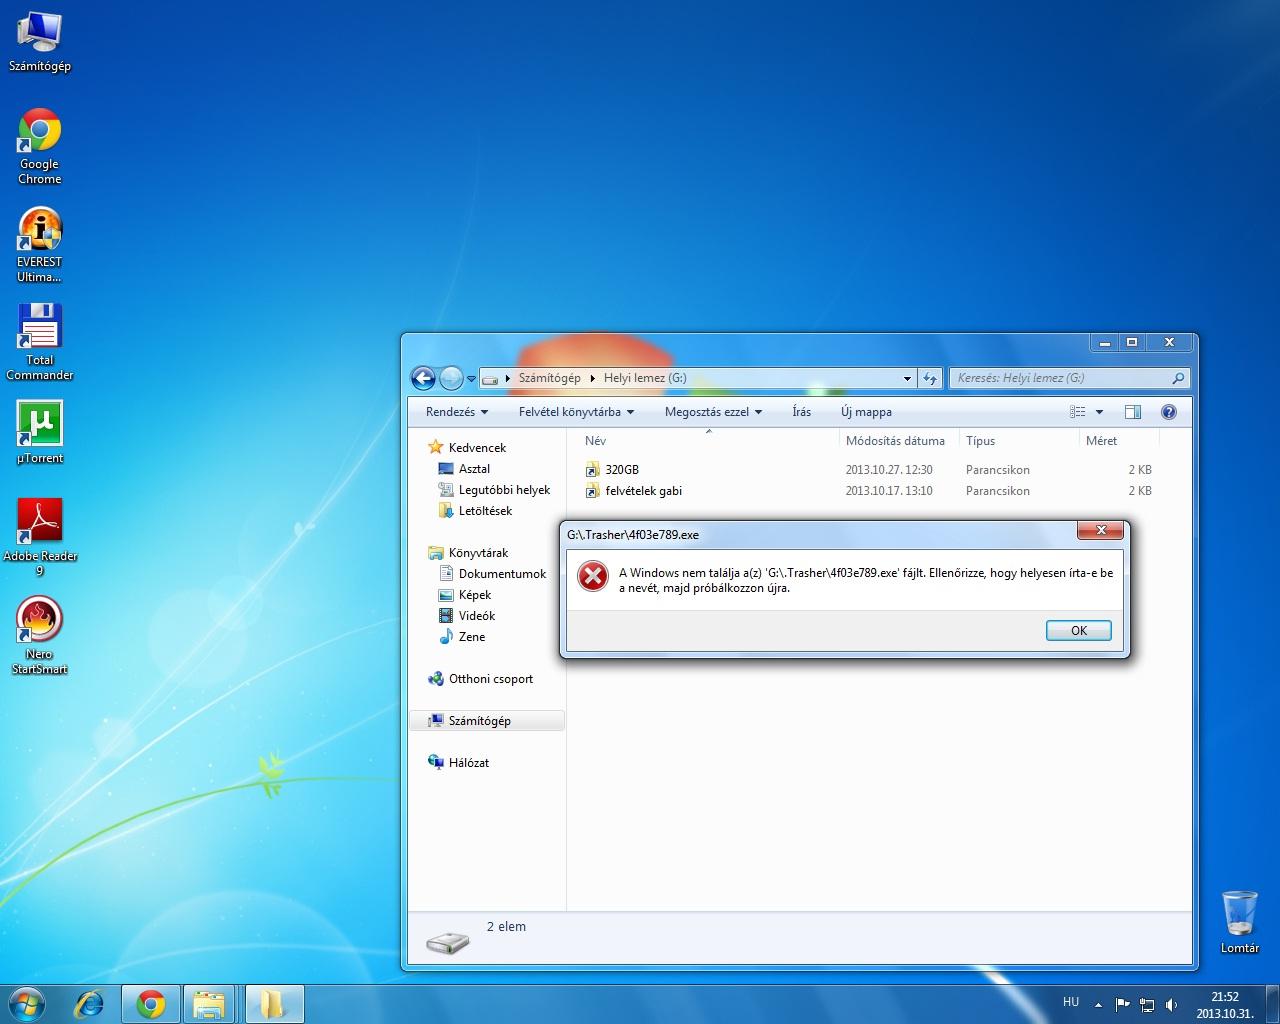Sort by the Módosítás dátuma column header

[x=899, y=441]
